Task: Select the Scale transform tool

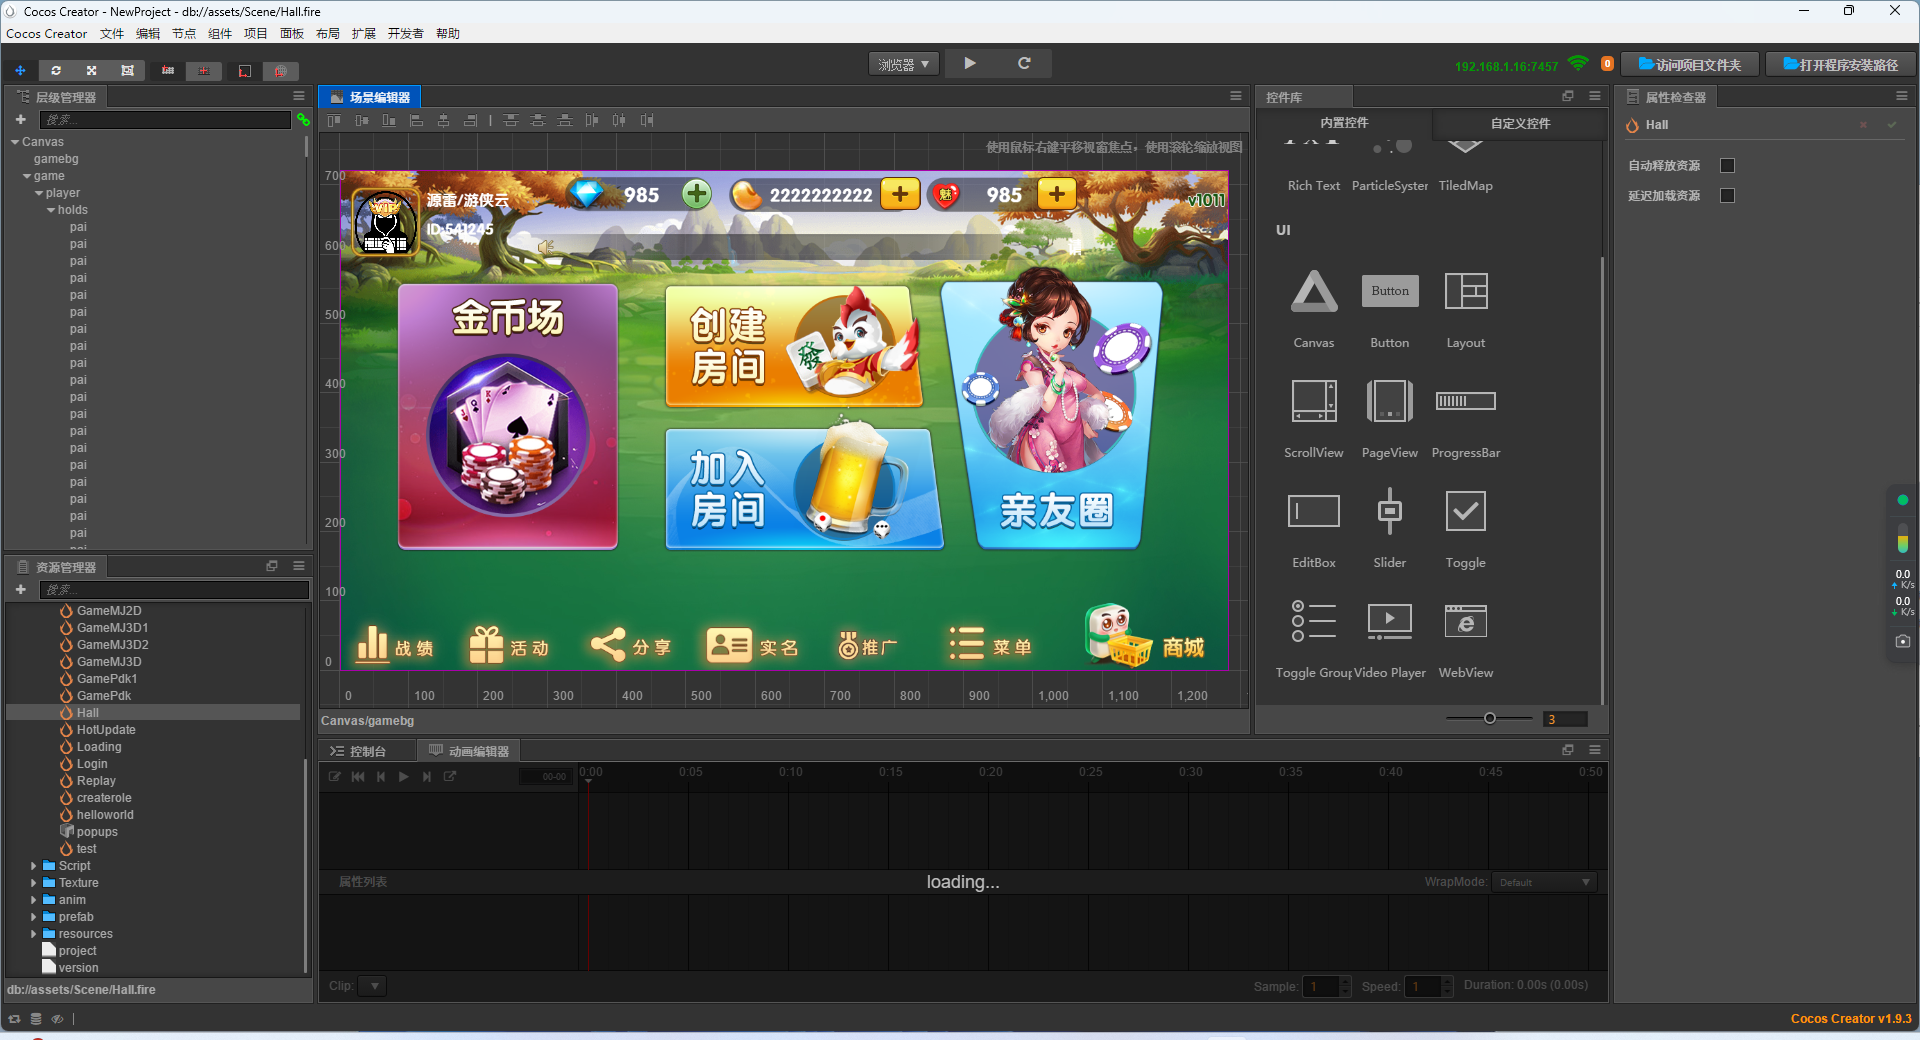Action: [91, 71]
